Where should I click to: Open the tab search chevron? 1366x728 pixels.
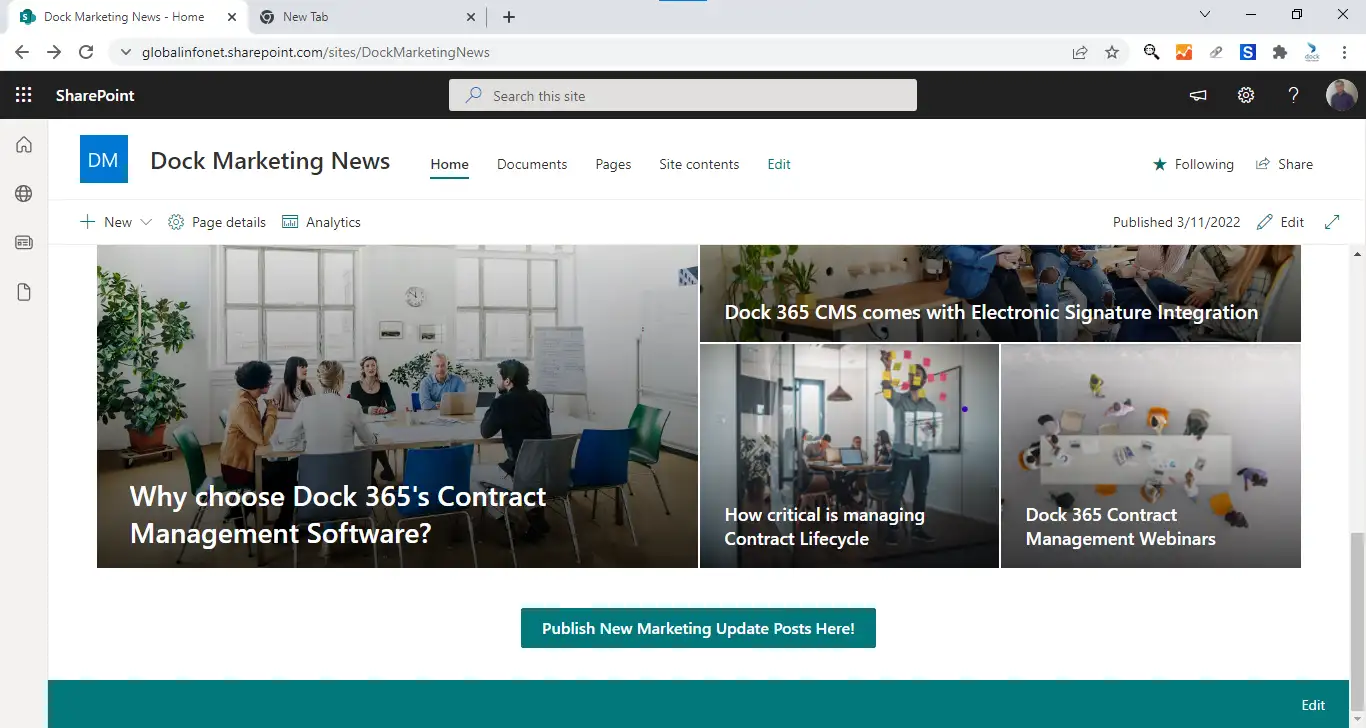pyautogui.click(x=1205, y=15)
